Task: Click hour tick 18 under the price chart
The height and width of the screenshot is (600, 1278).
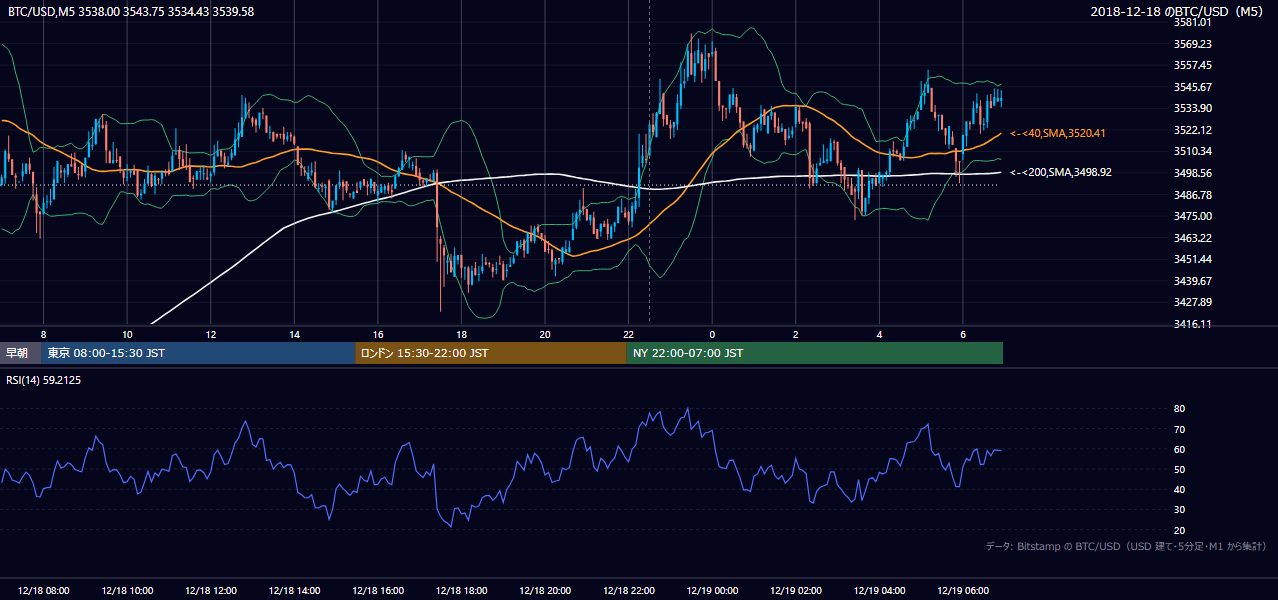Action: pyautogui.click(x=461, y=334)
